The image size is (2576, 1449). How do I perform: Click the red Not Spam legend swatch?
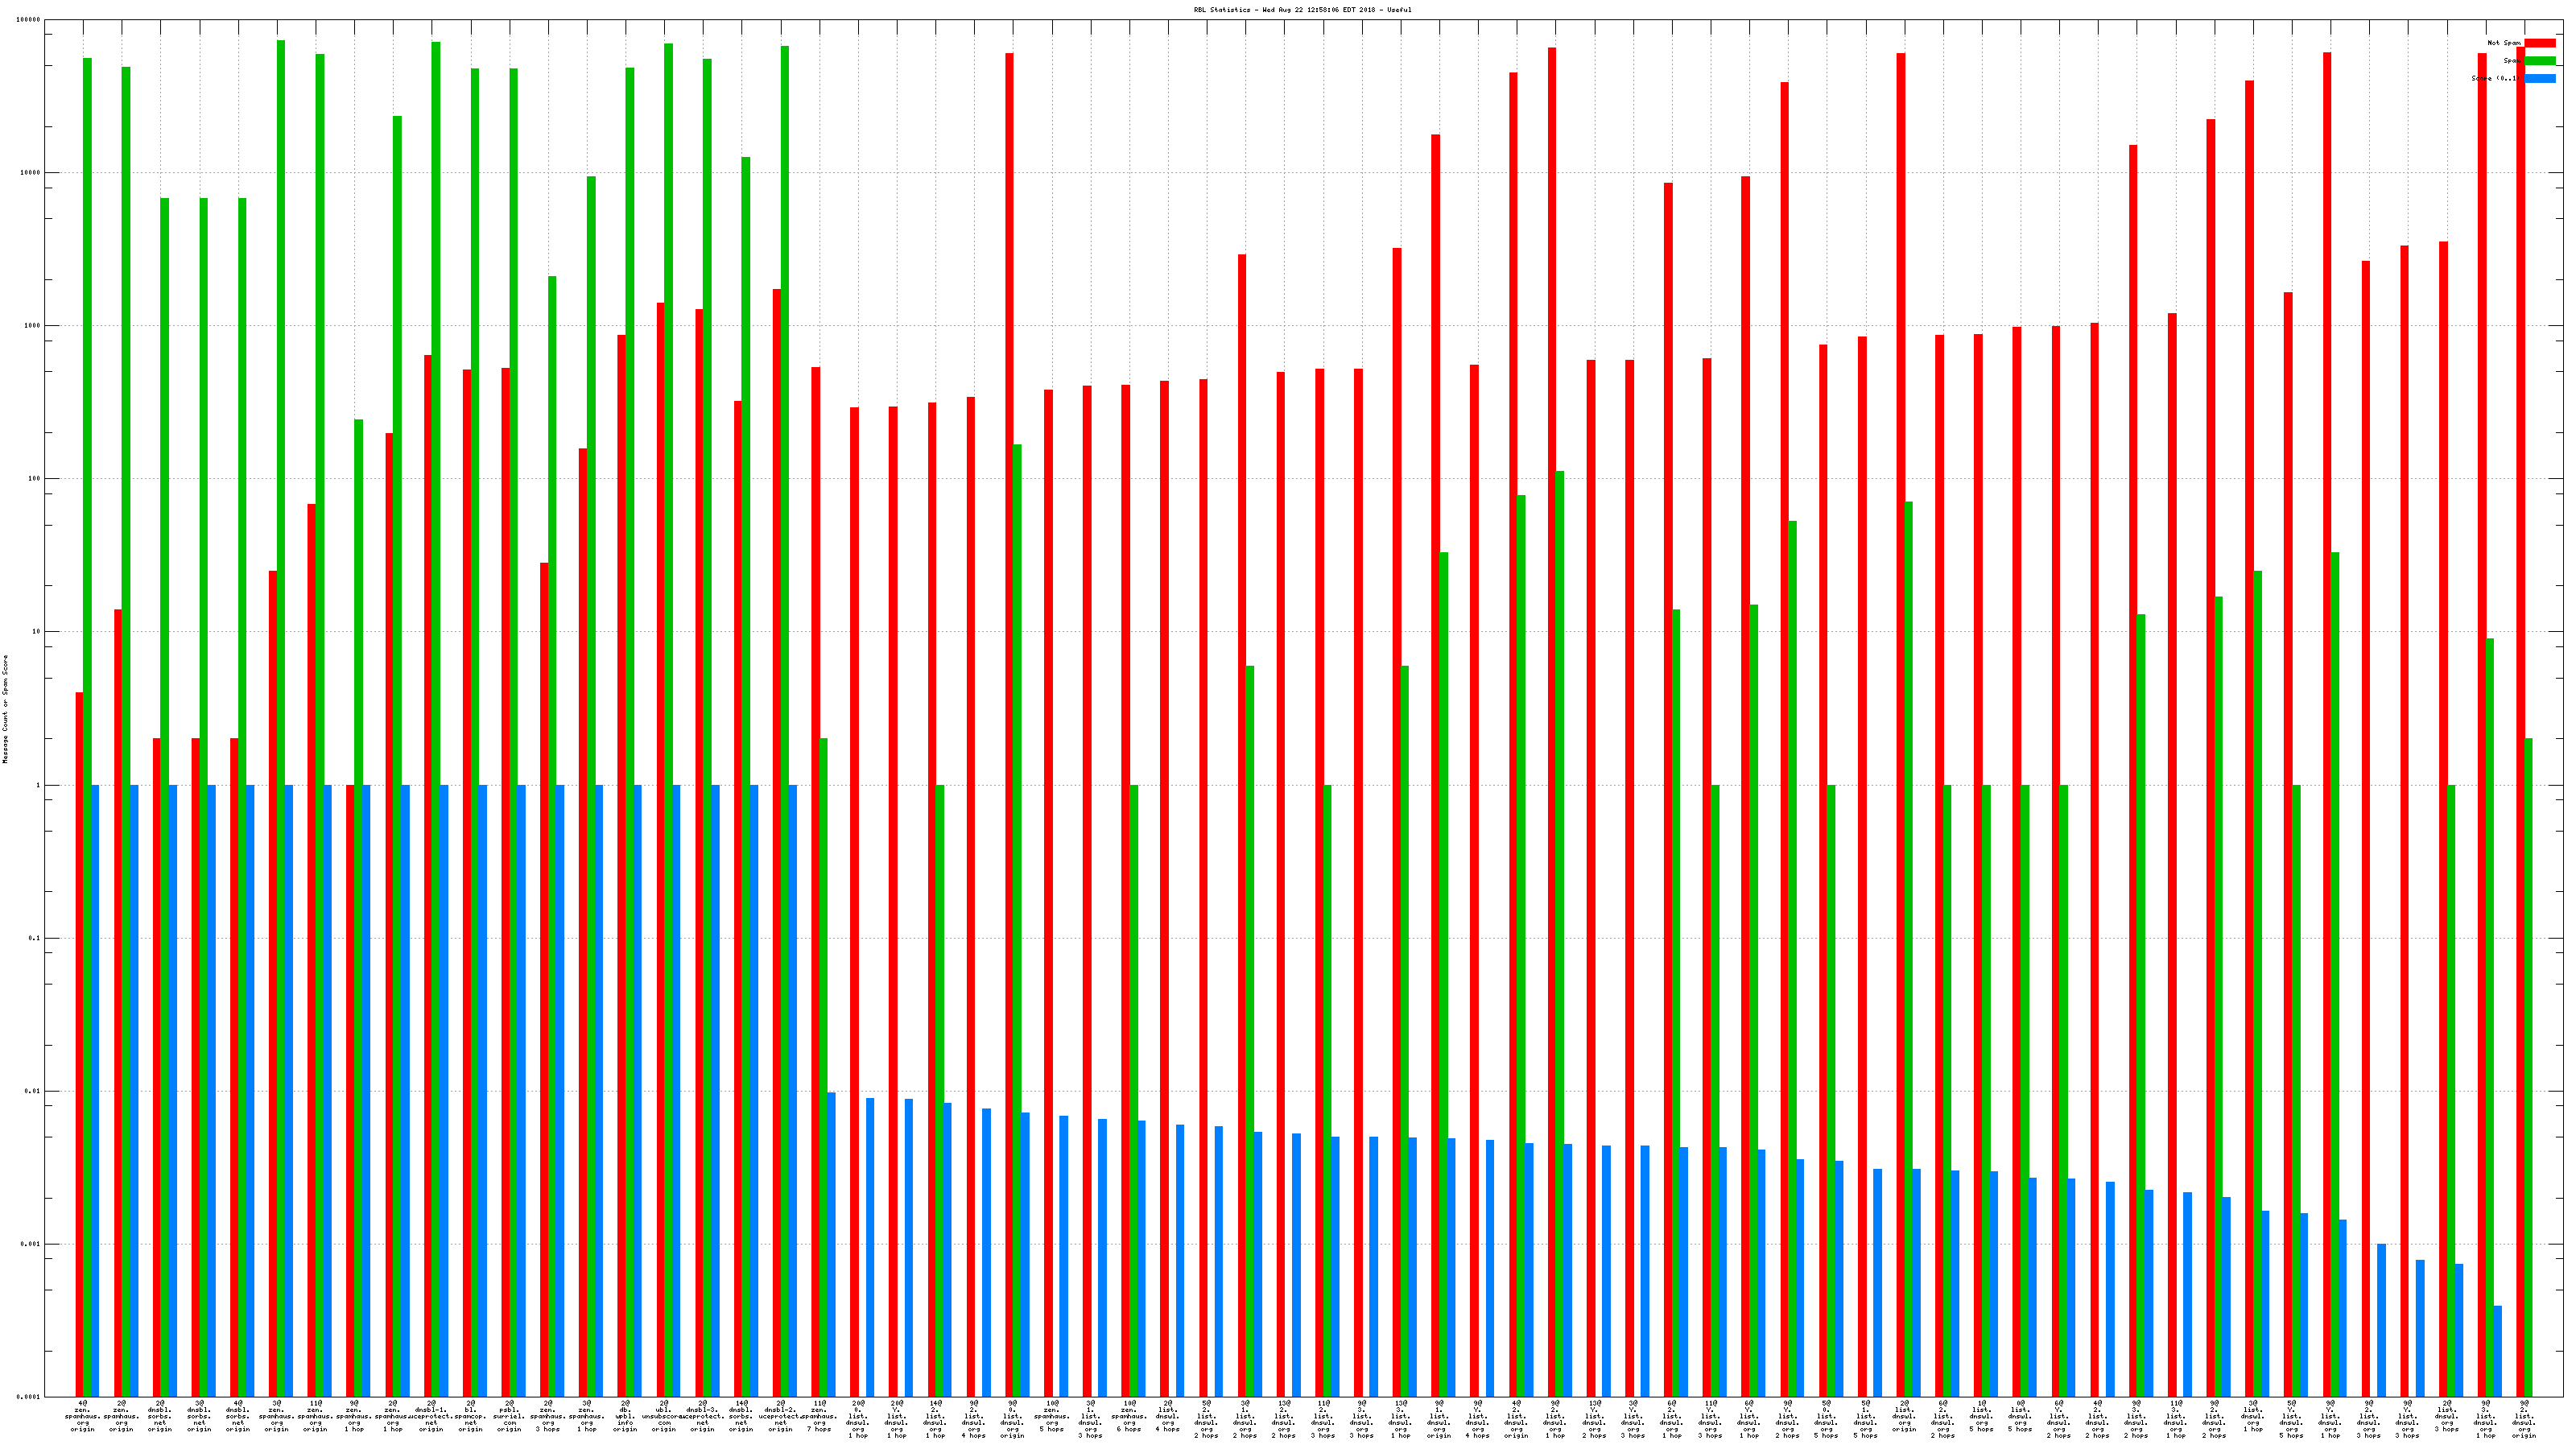point(2539,43)
